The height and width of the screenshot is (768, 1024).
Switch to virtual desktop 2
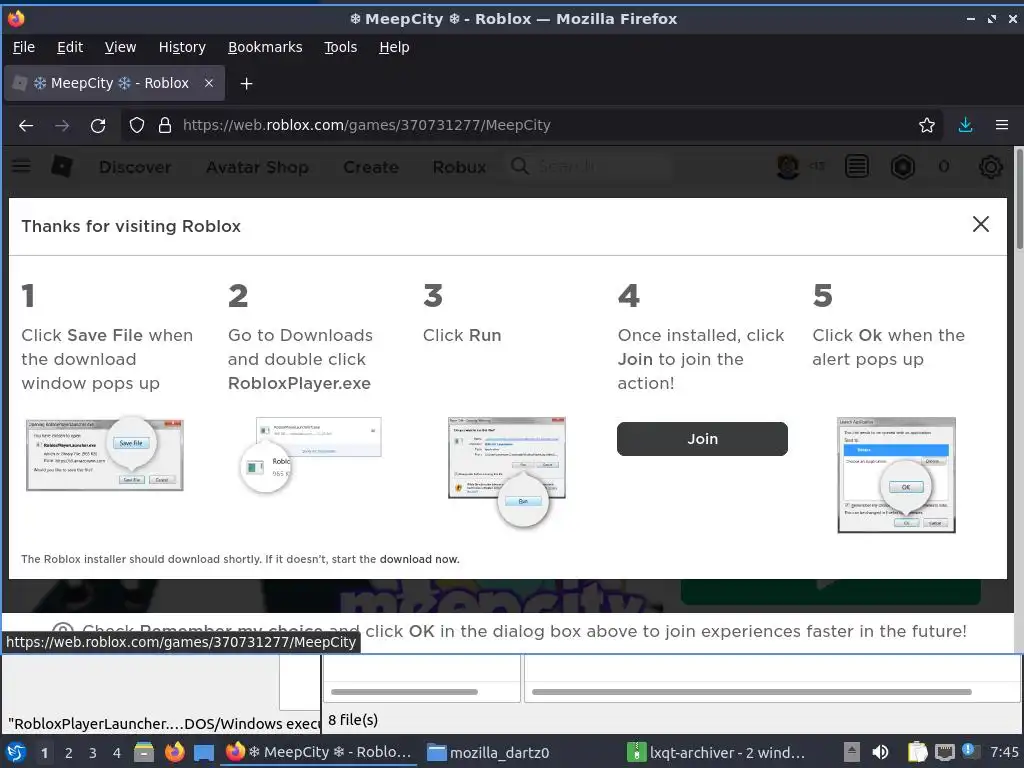tap(69, 753)
